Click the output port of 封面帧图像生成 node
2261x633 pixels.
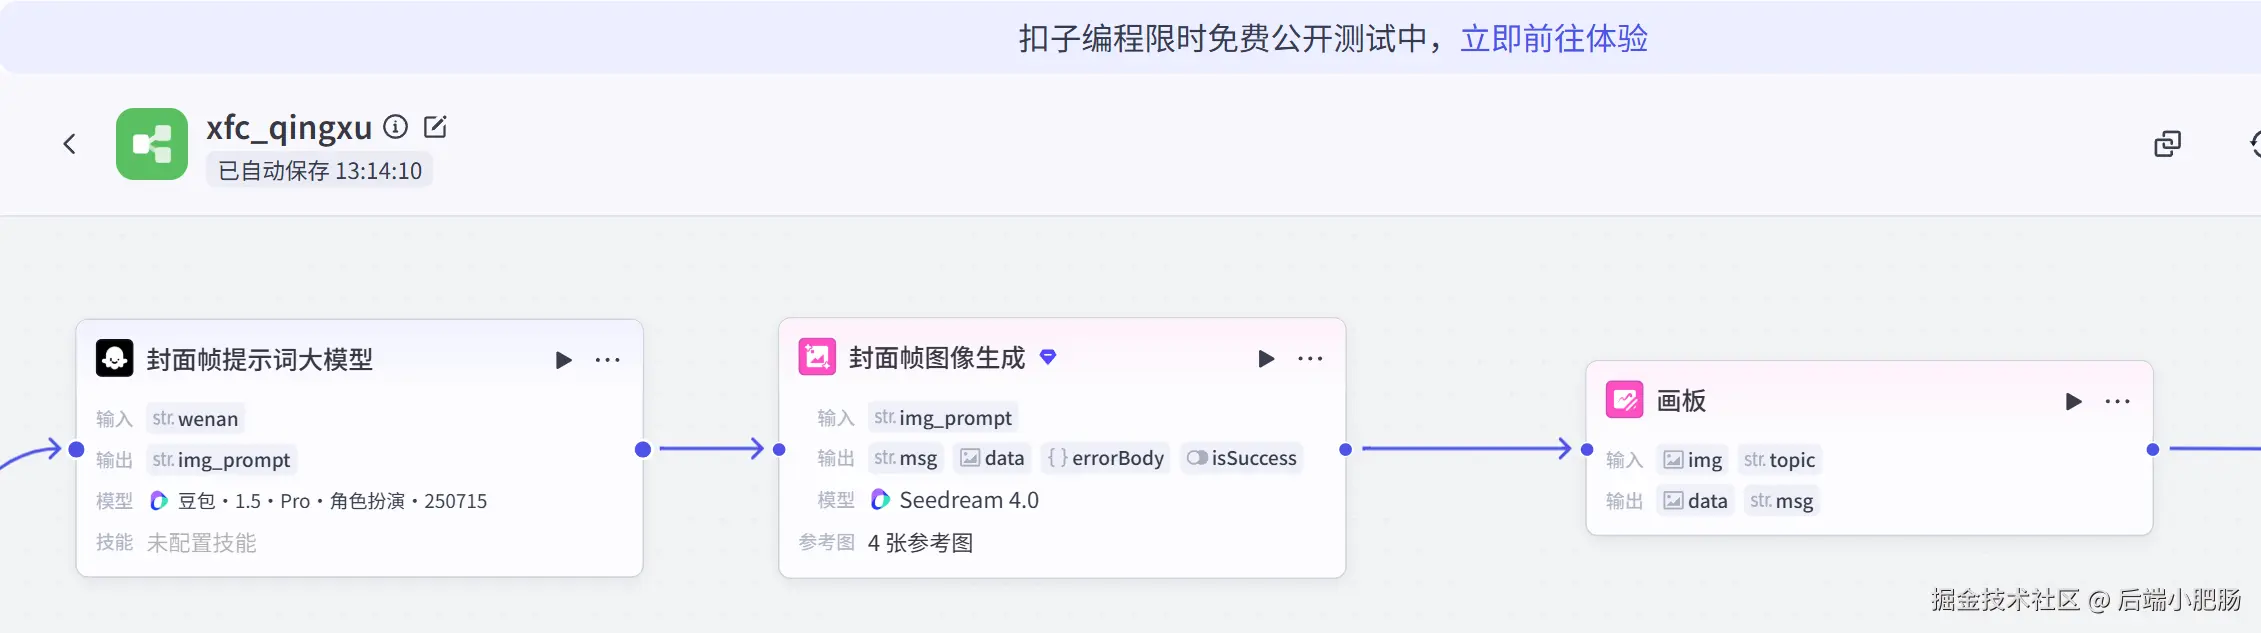[x=1346, y=450]
